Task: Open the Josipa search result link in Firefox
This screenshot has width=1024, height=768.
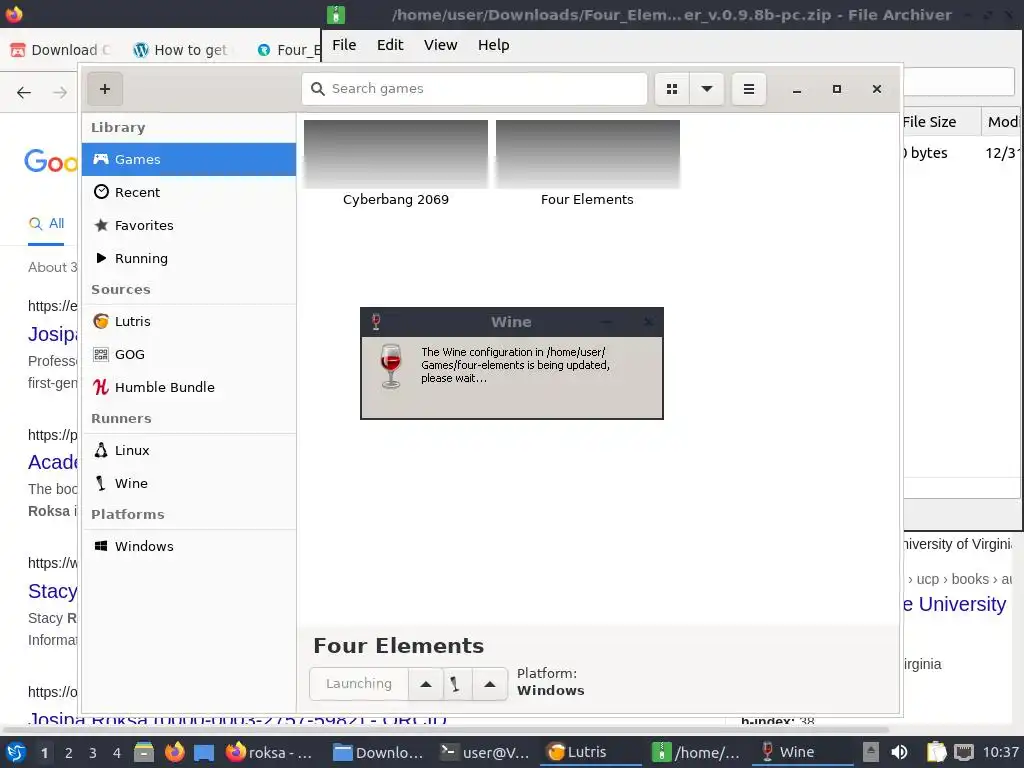Action: coord(52,334)
